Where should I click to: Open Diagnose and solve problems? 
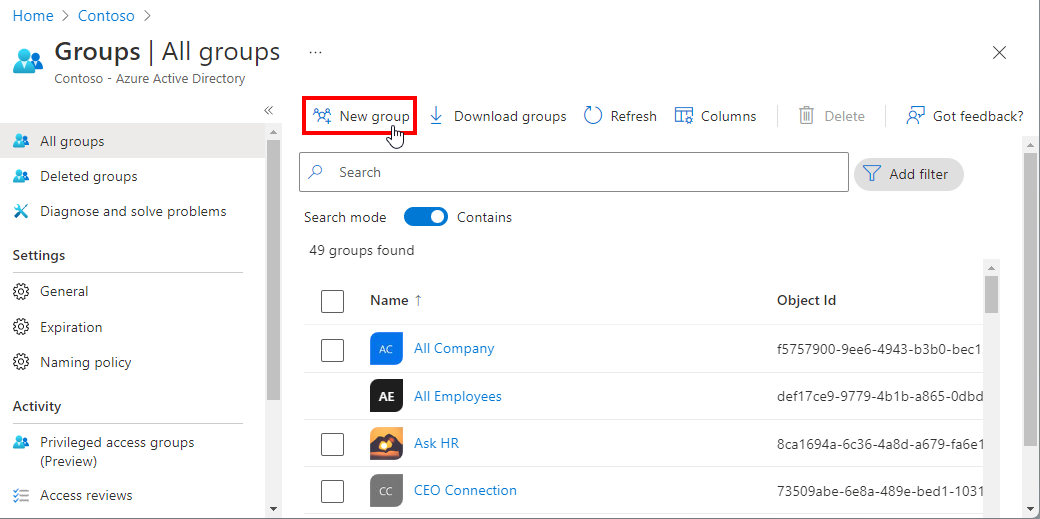tap(133, 211)
